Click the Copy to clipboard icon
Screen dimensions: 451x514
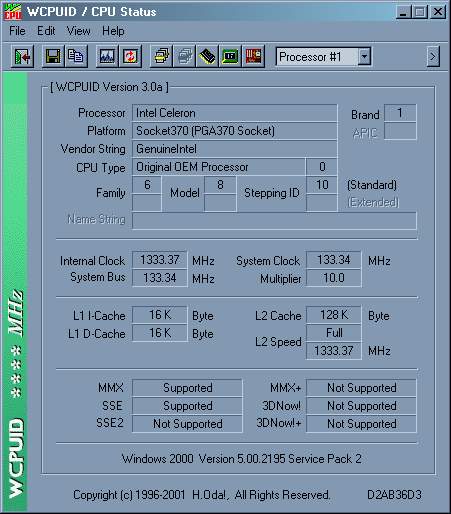point(76,57)
